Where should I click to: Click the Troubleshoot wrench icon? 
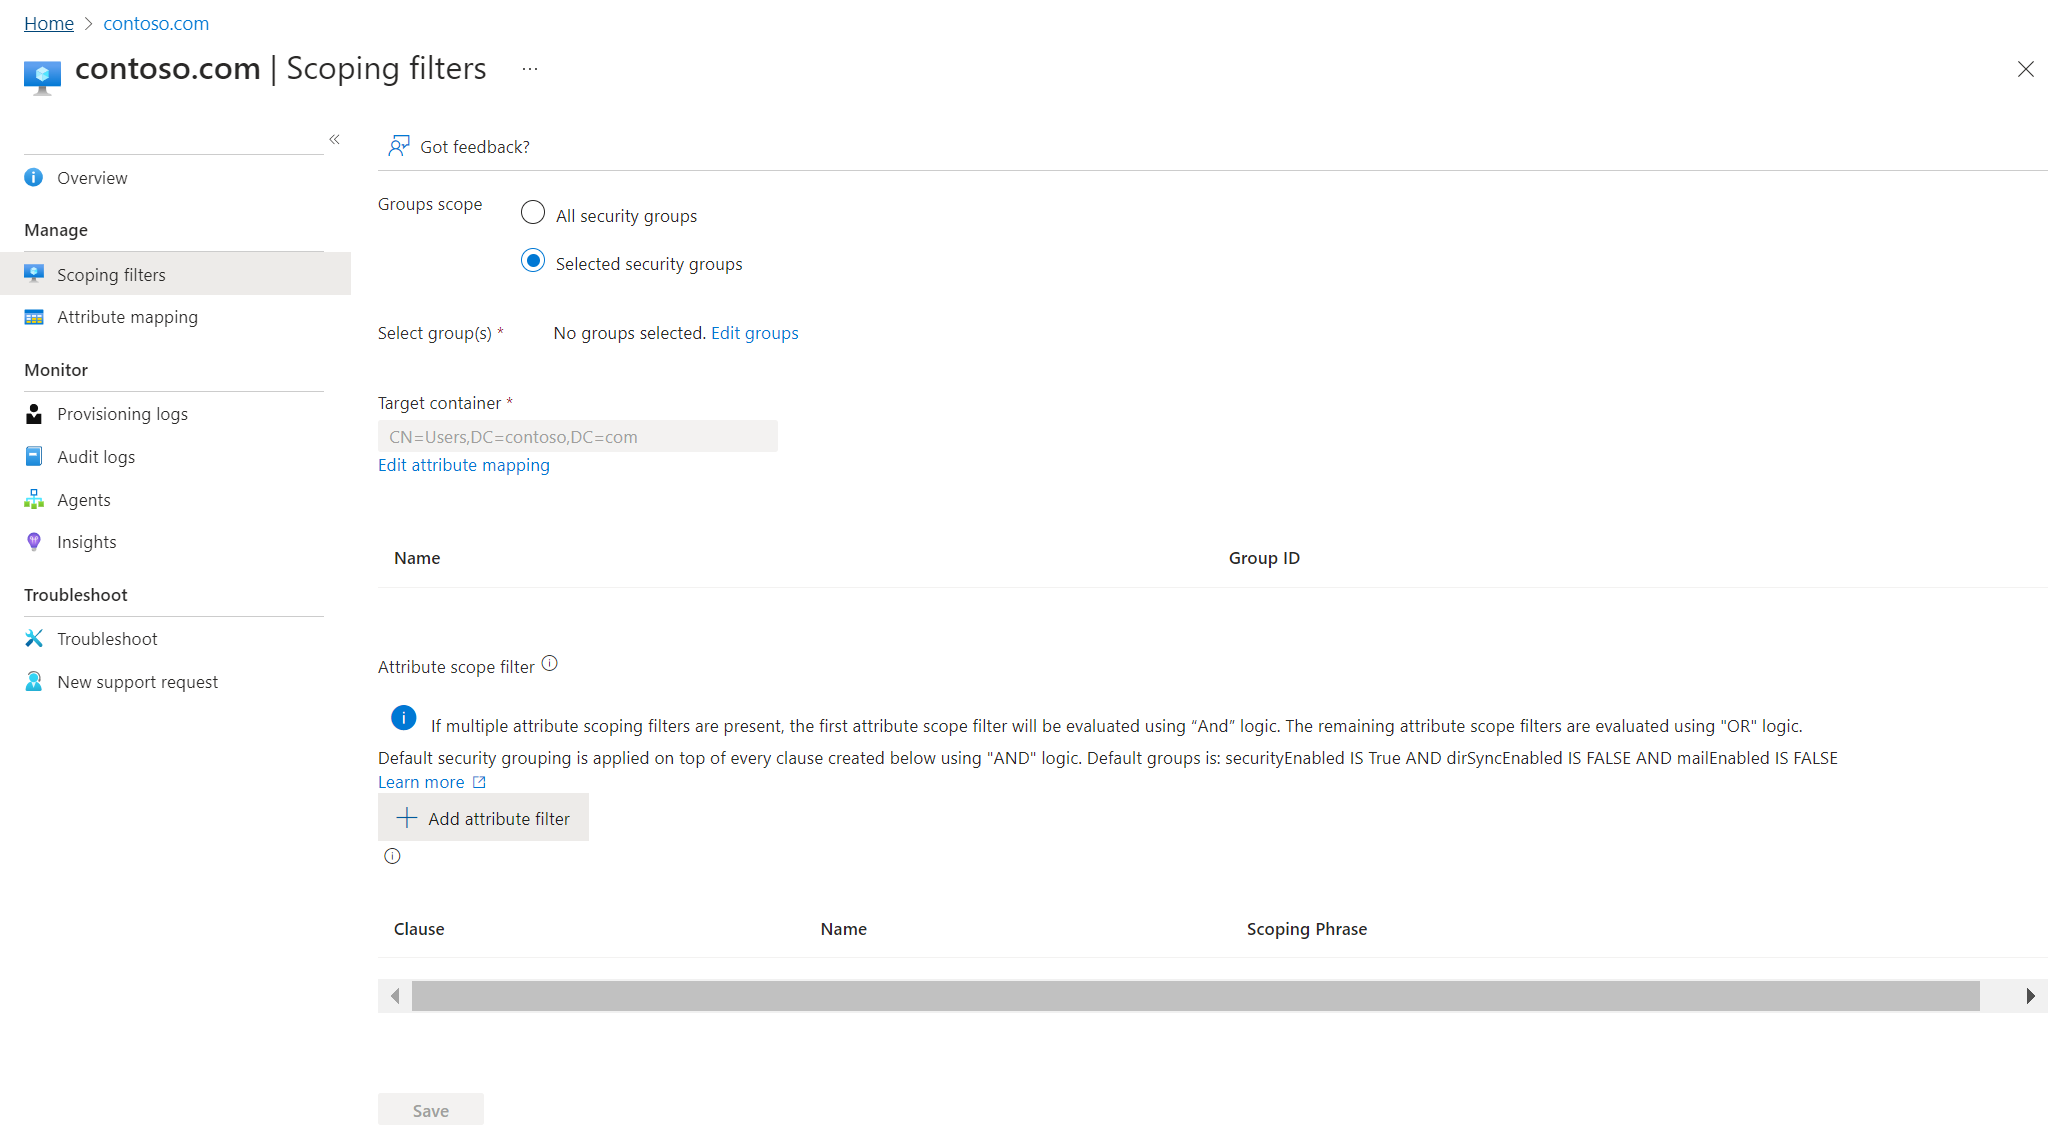pyautogui.click(x=34, y=639)
